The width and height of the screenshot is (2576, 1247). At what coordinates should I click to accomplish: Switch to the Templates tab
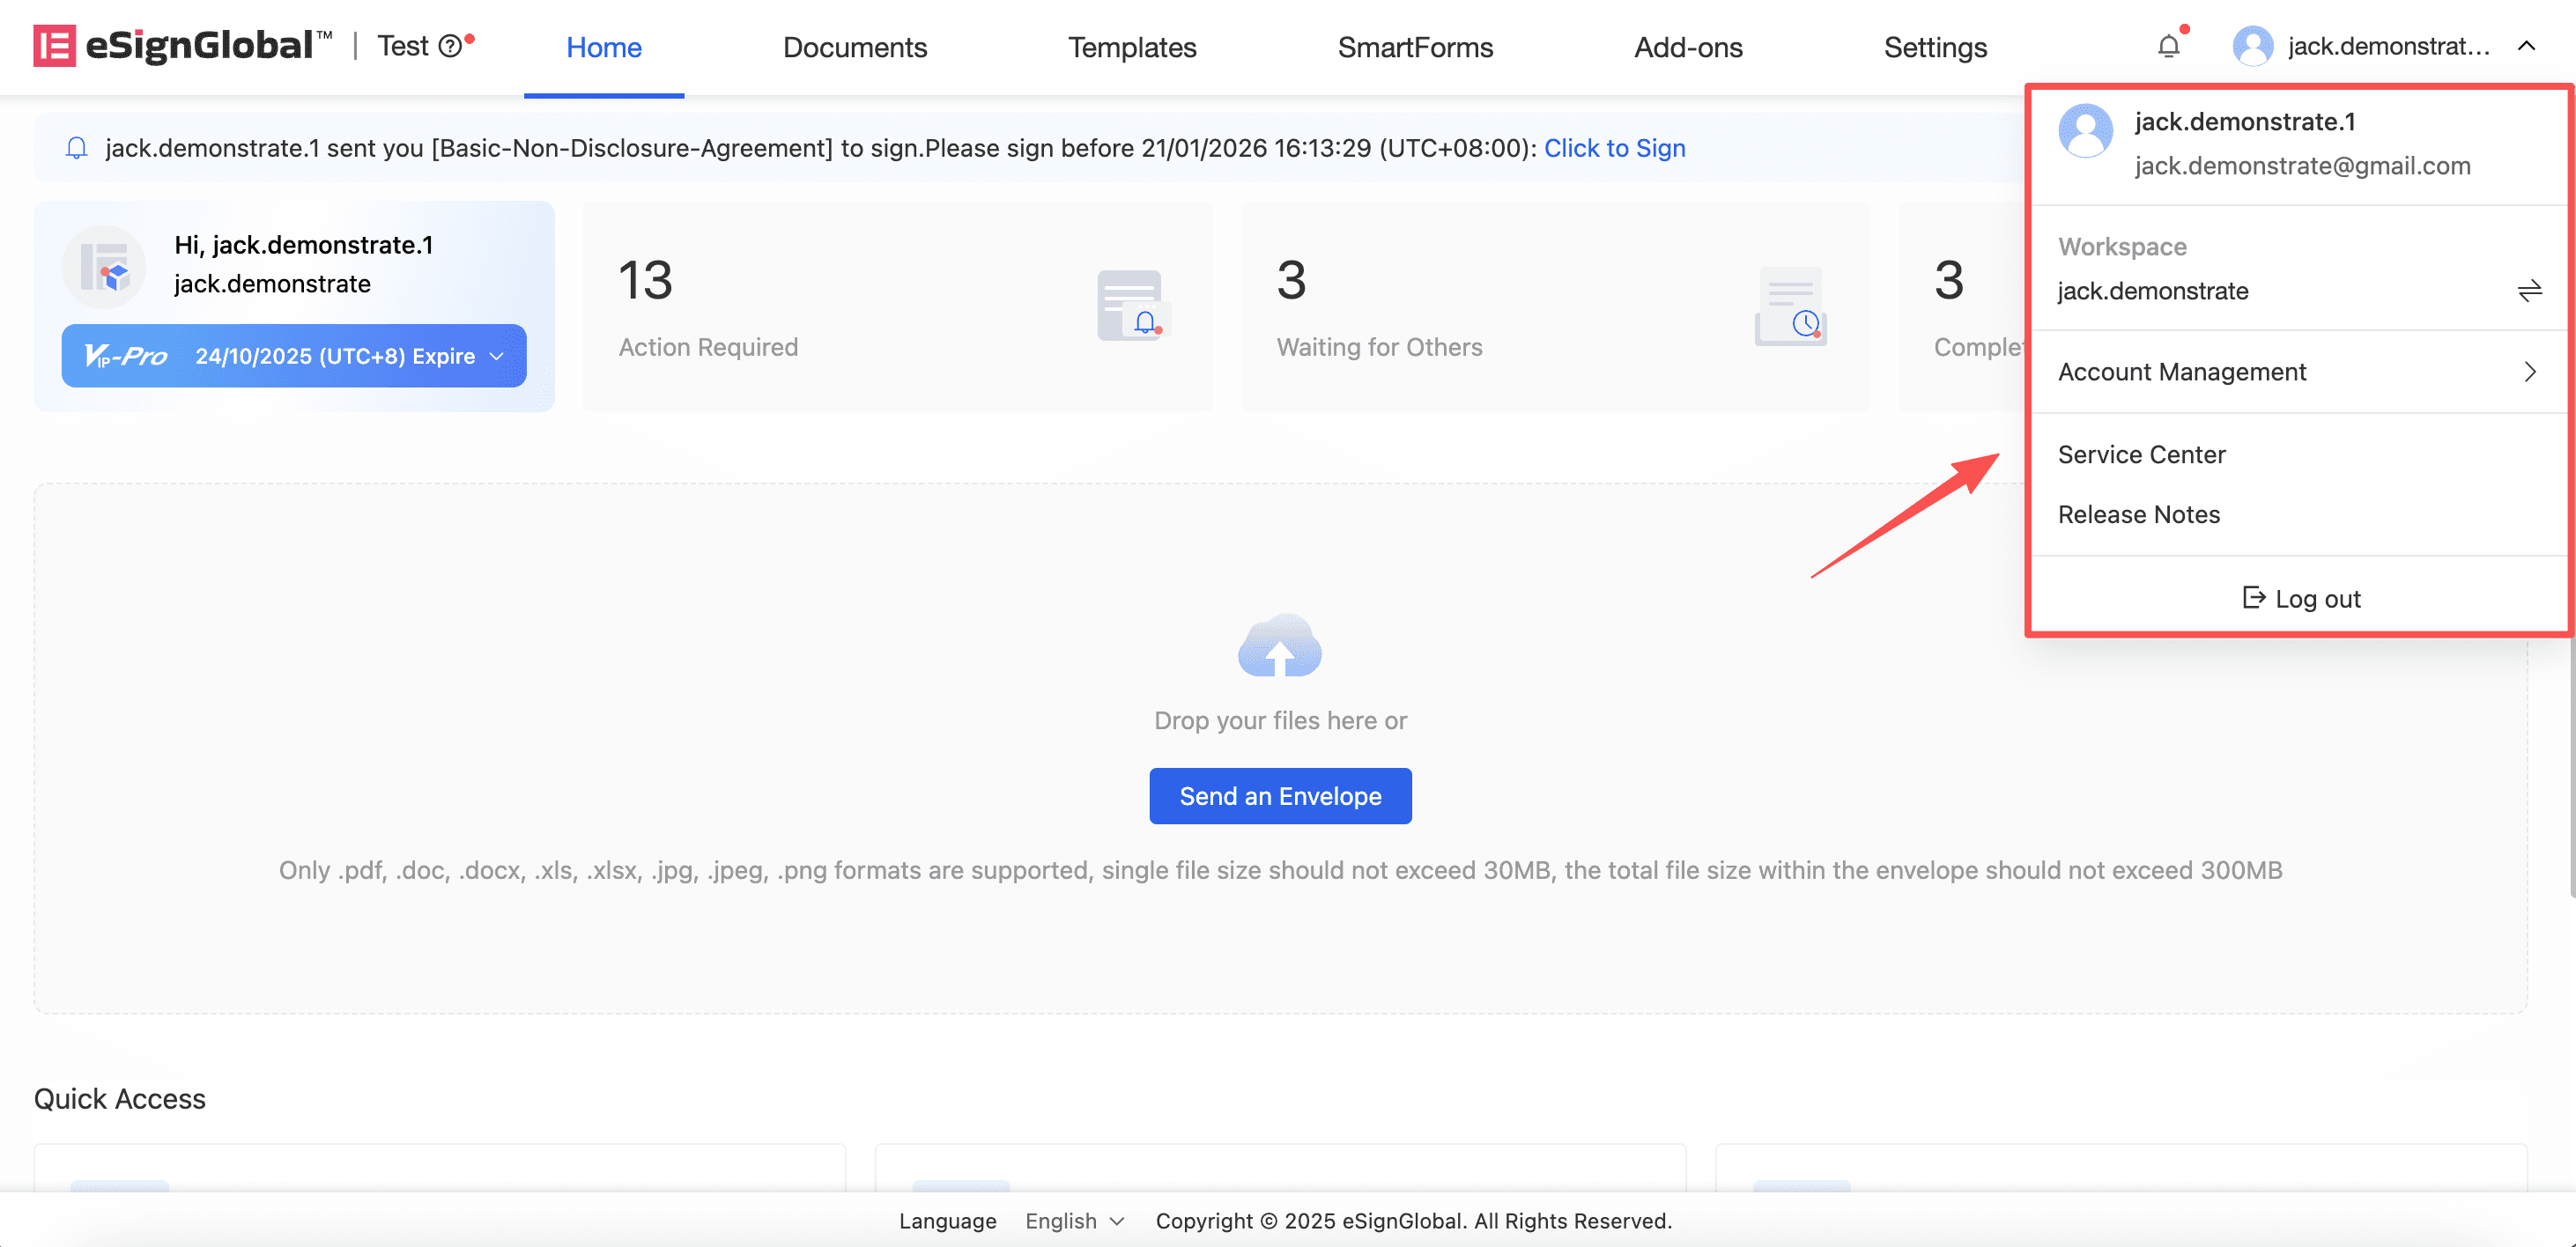(x=1131, y=47)
